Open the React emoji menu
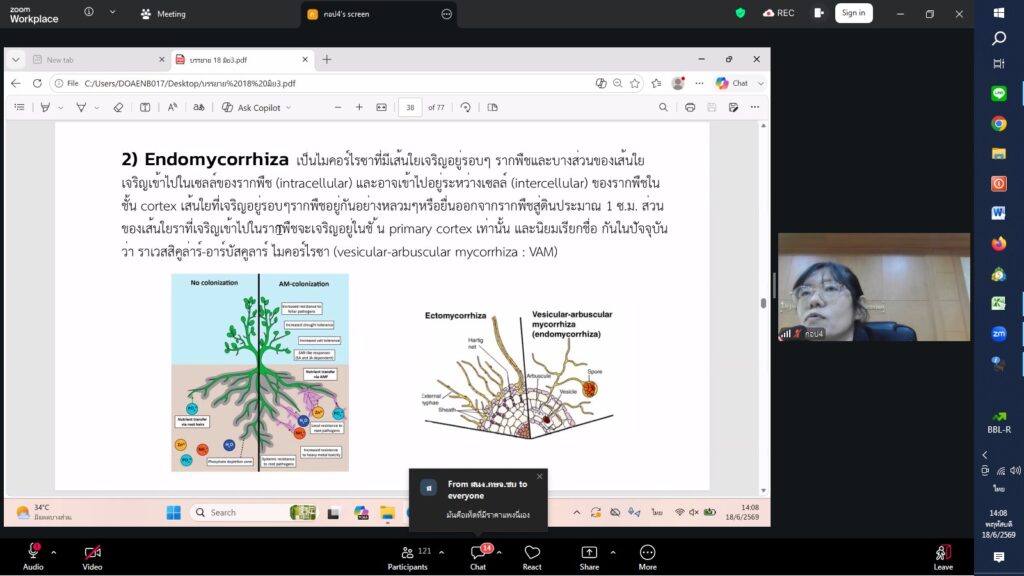 click(532, 557)
